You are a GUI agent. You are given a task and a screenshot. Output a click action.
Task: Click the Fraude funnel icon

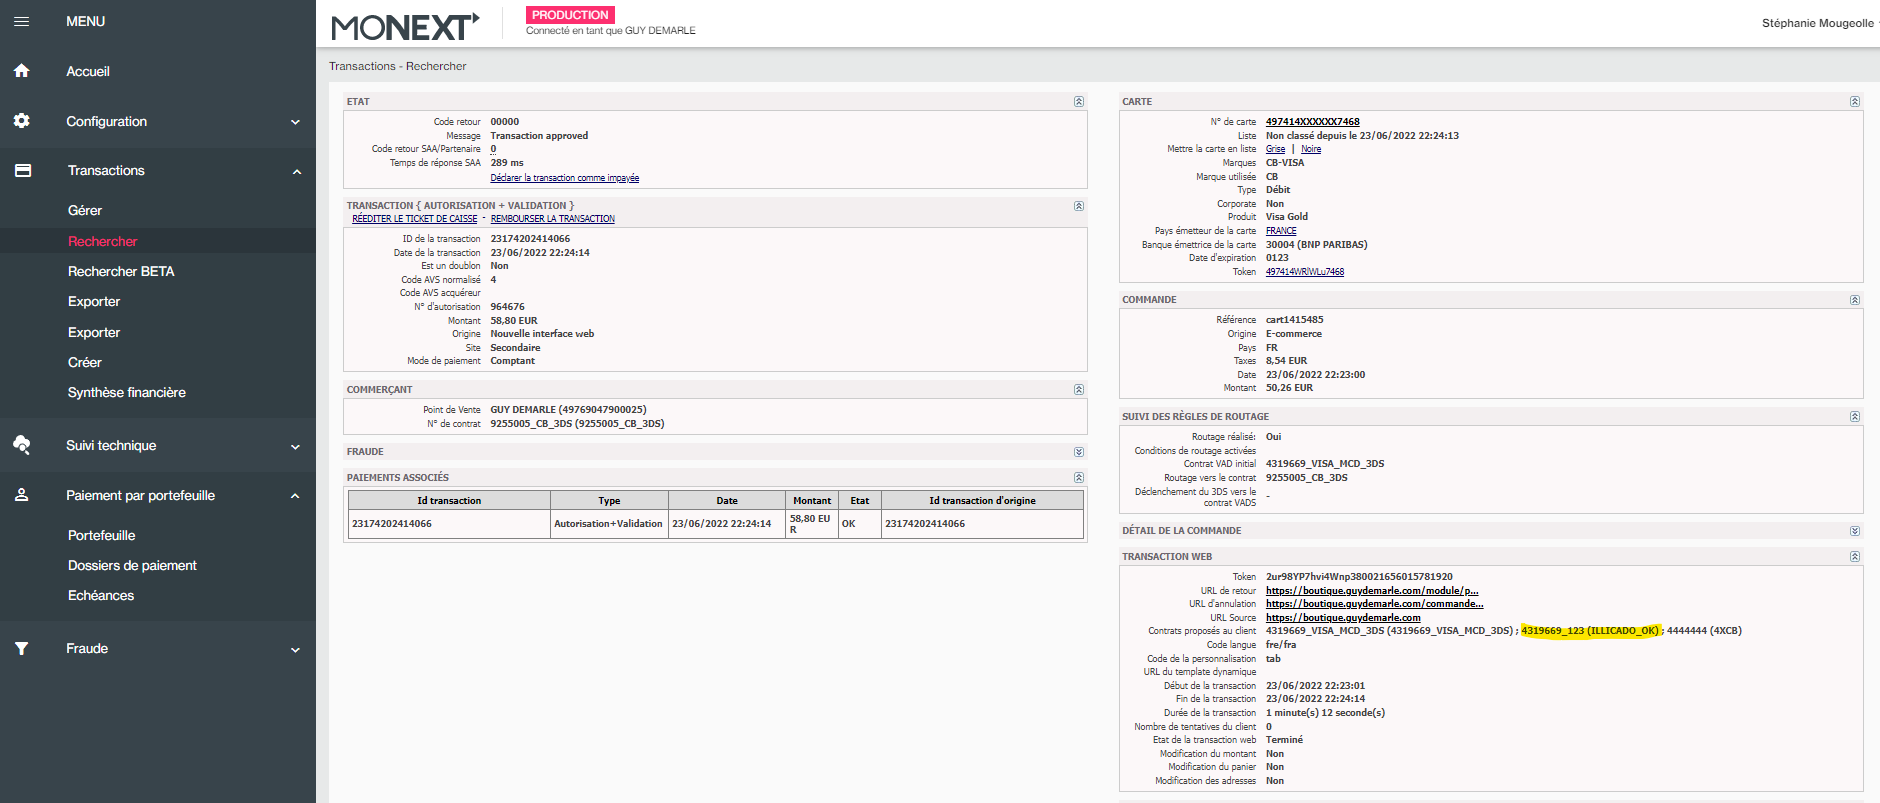21,649
